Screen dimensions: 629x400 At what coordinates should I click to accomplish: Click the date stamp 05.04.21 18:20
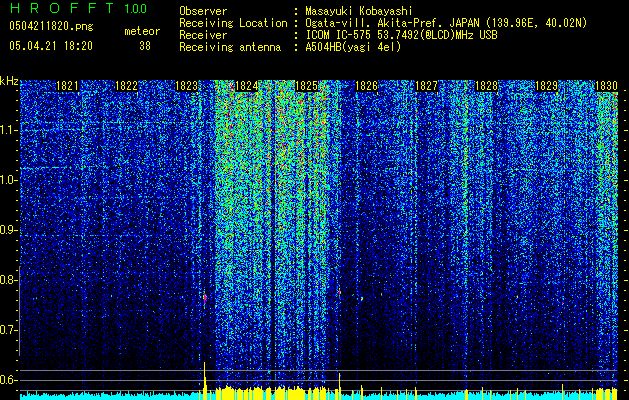point(51,46)
